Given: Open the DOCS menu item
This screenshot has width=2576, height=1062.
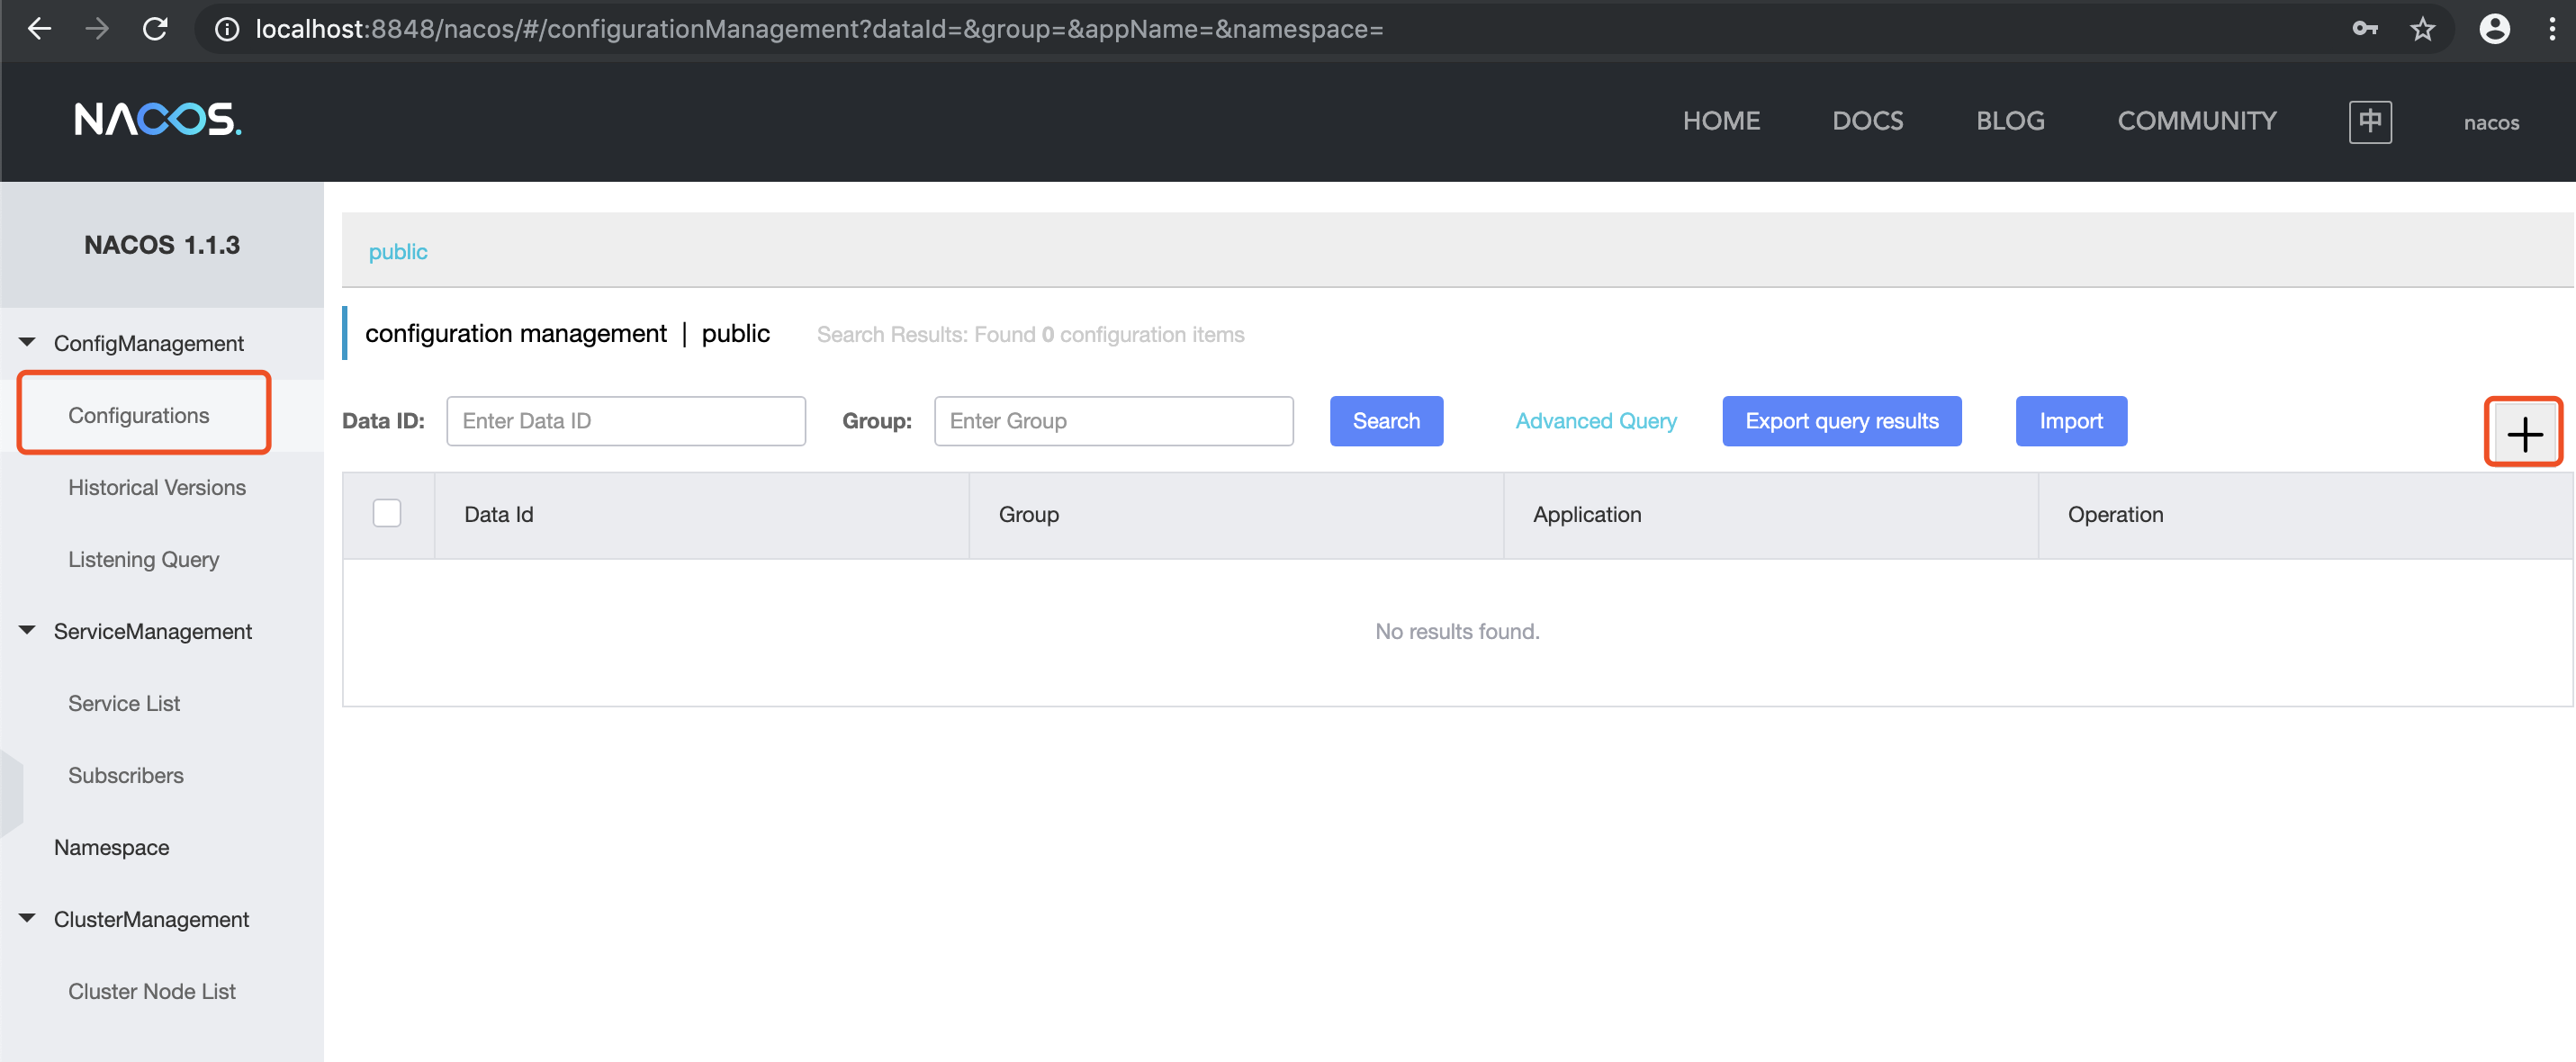Looking at the screenshot, I should click(x=1867, y=121).
